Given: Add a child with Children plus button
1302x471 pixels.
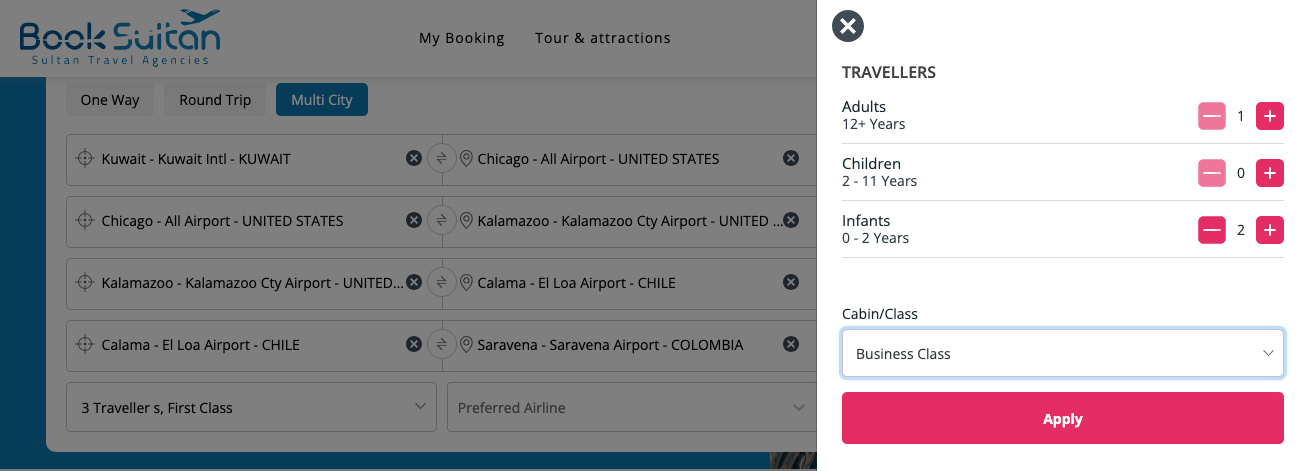Looking at the screenshot, I should pyautogui.click(x=1269, y=173).
